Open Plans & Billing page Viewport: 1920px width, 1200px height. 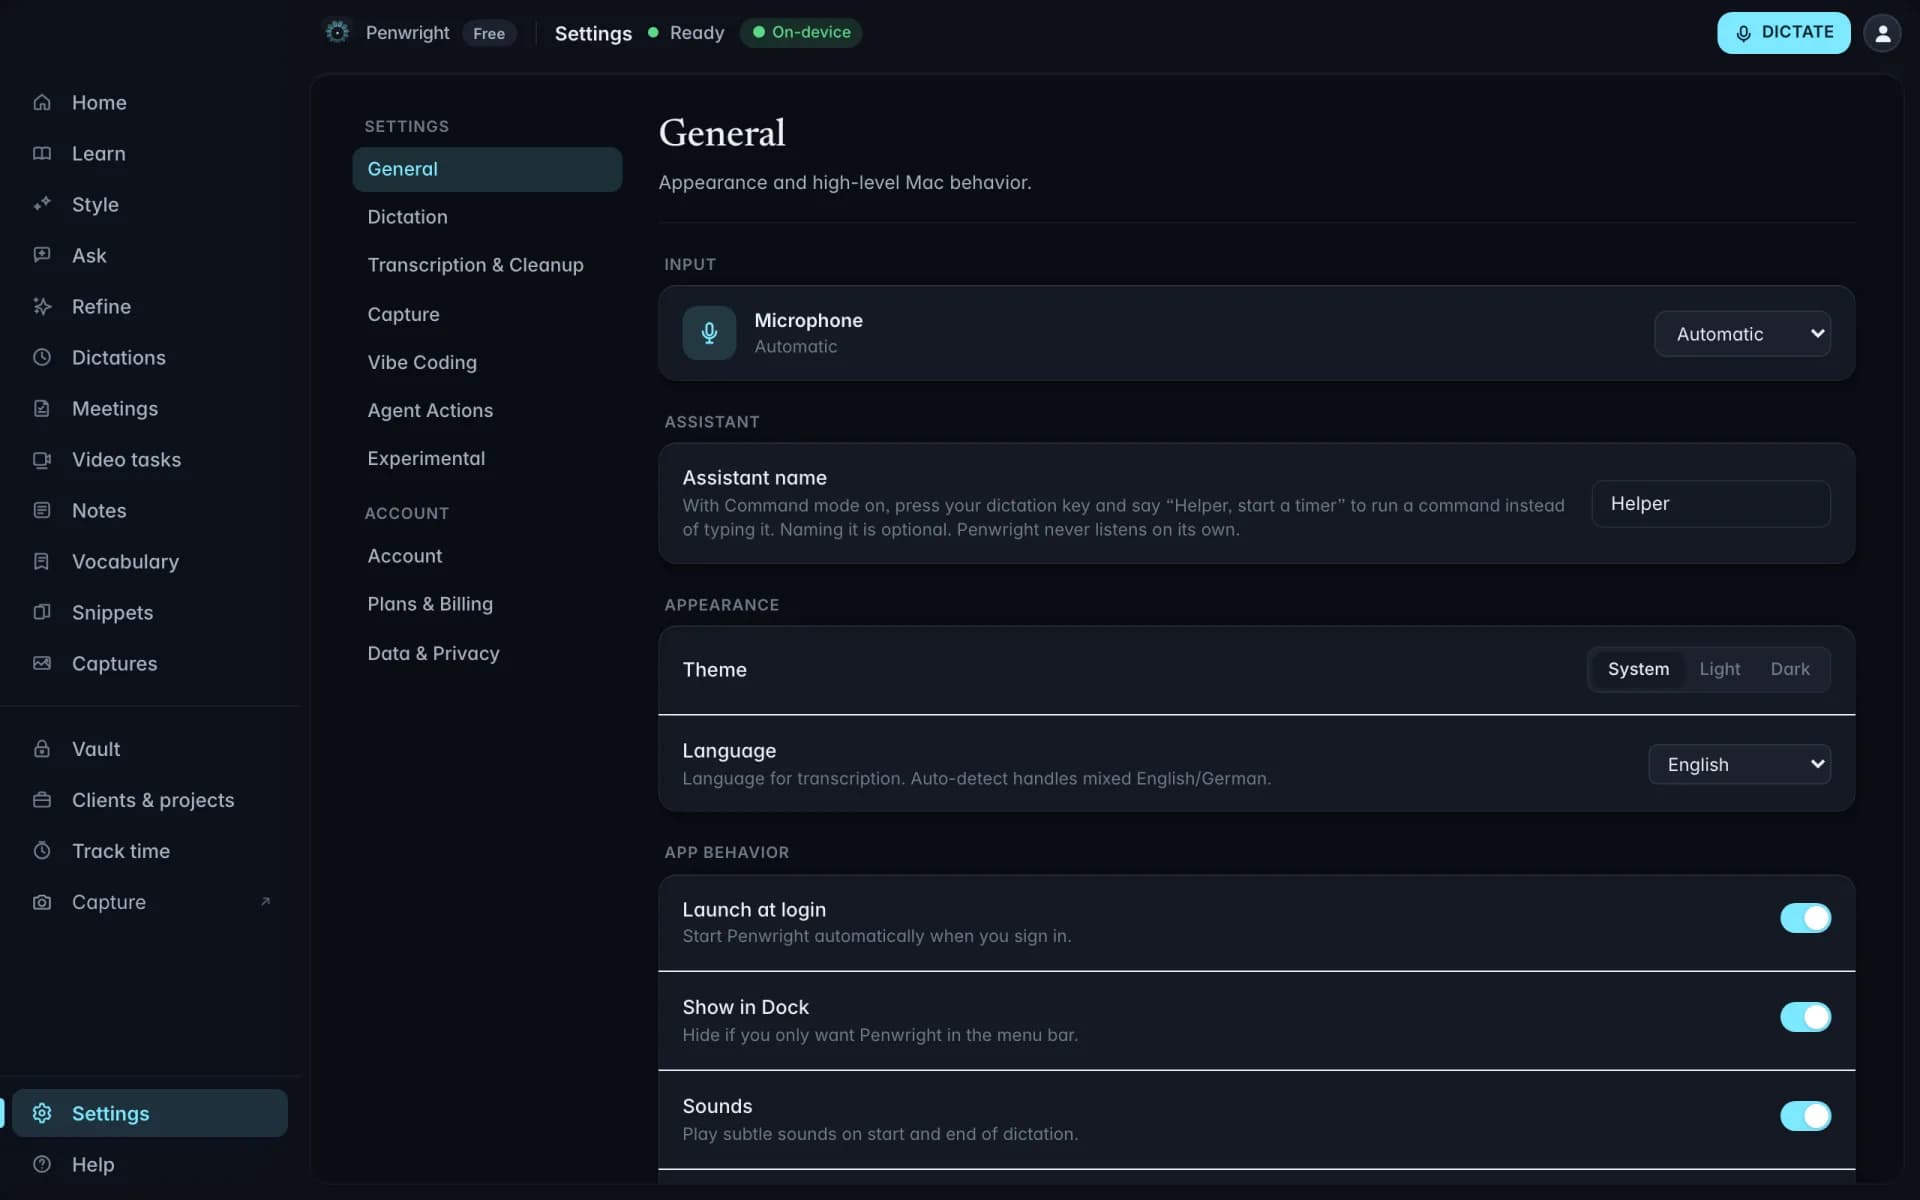point(487,604)
